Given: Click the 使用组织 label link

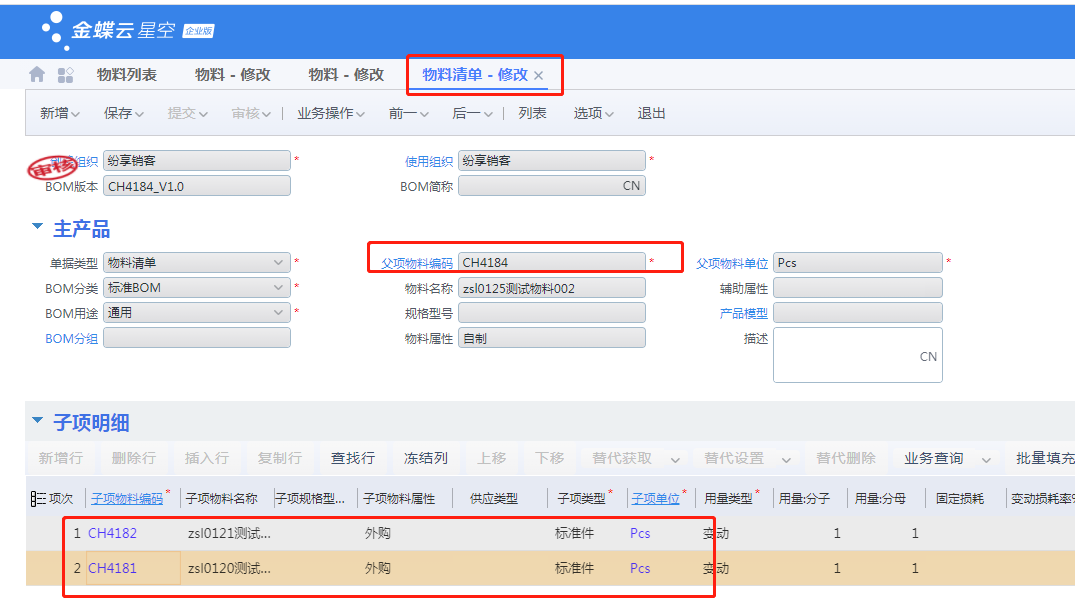Looking at the screenshot, I should point(428,162).
